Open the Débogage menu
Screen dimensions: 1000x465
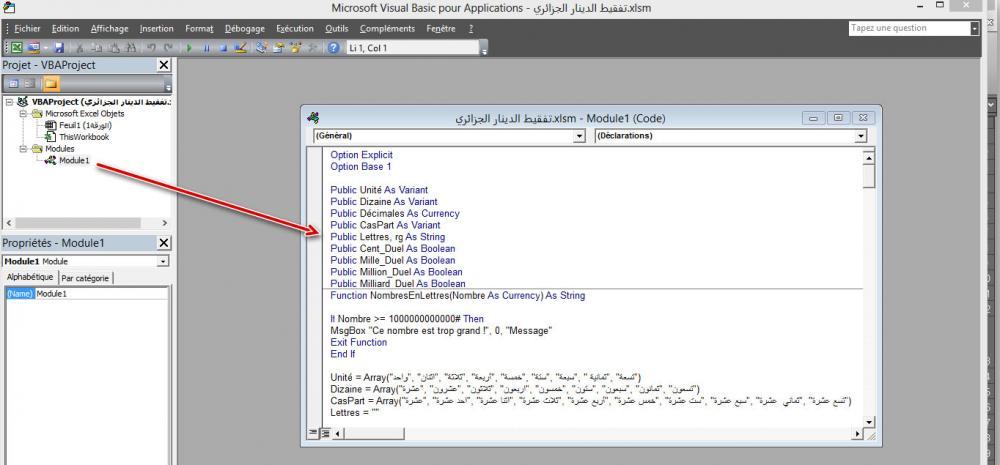pyautogui.click(x=245, y=29)
